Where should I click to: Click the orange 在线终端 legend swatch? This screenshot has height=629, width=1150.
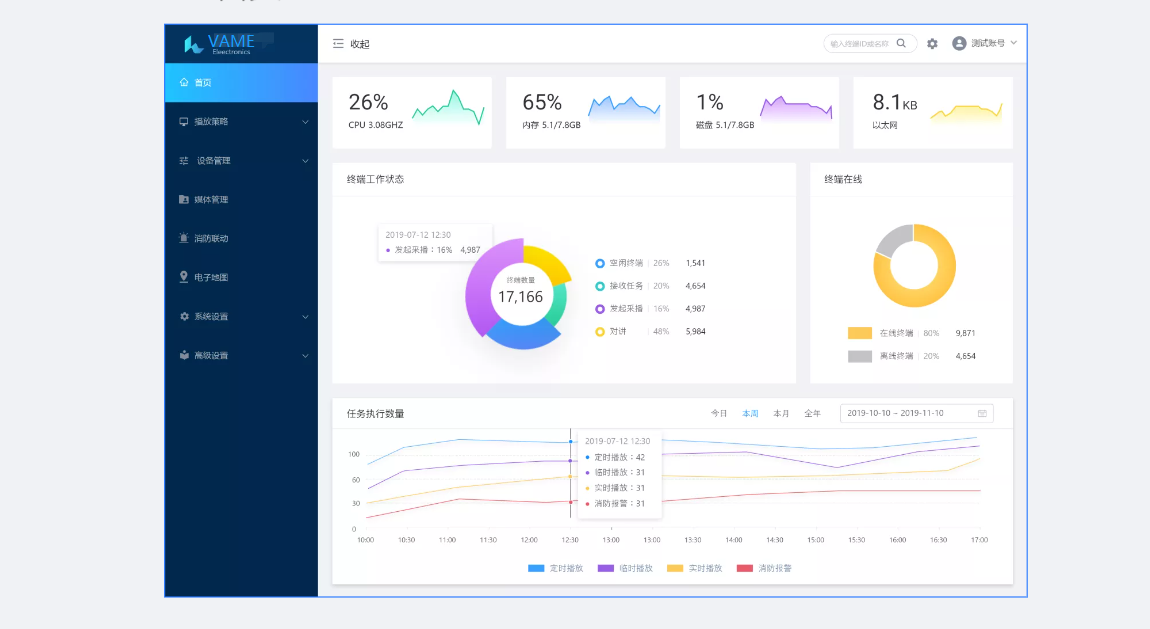pos(860,333)
